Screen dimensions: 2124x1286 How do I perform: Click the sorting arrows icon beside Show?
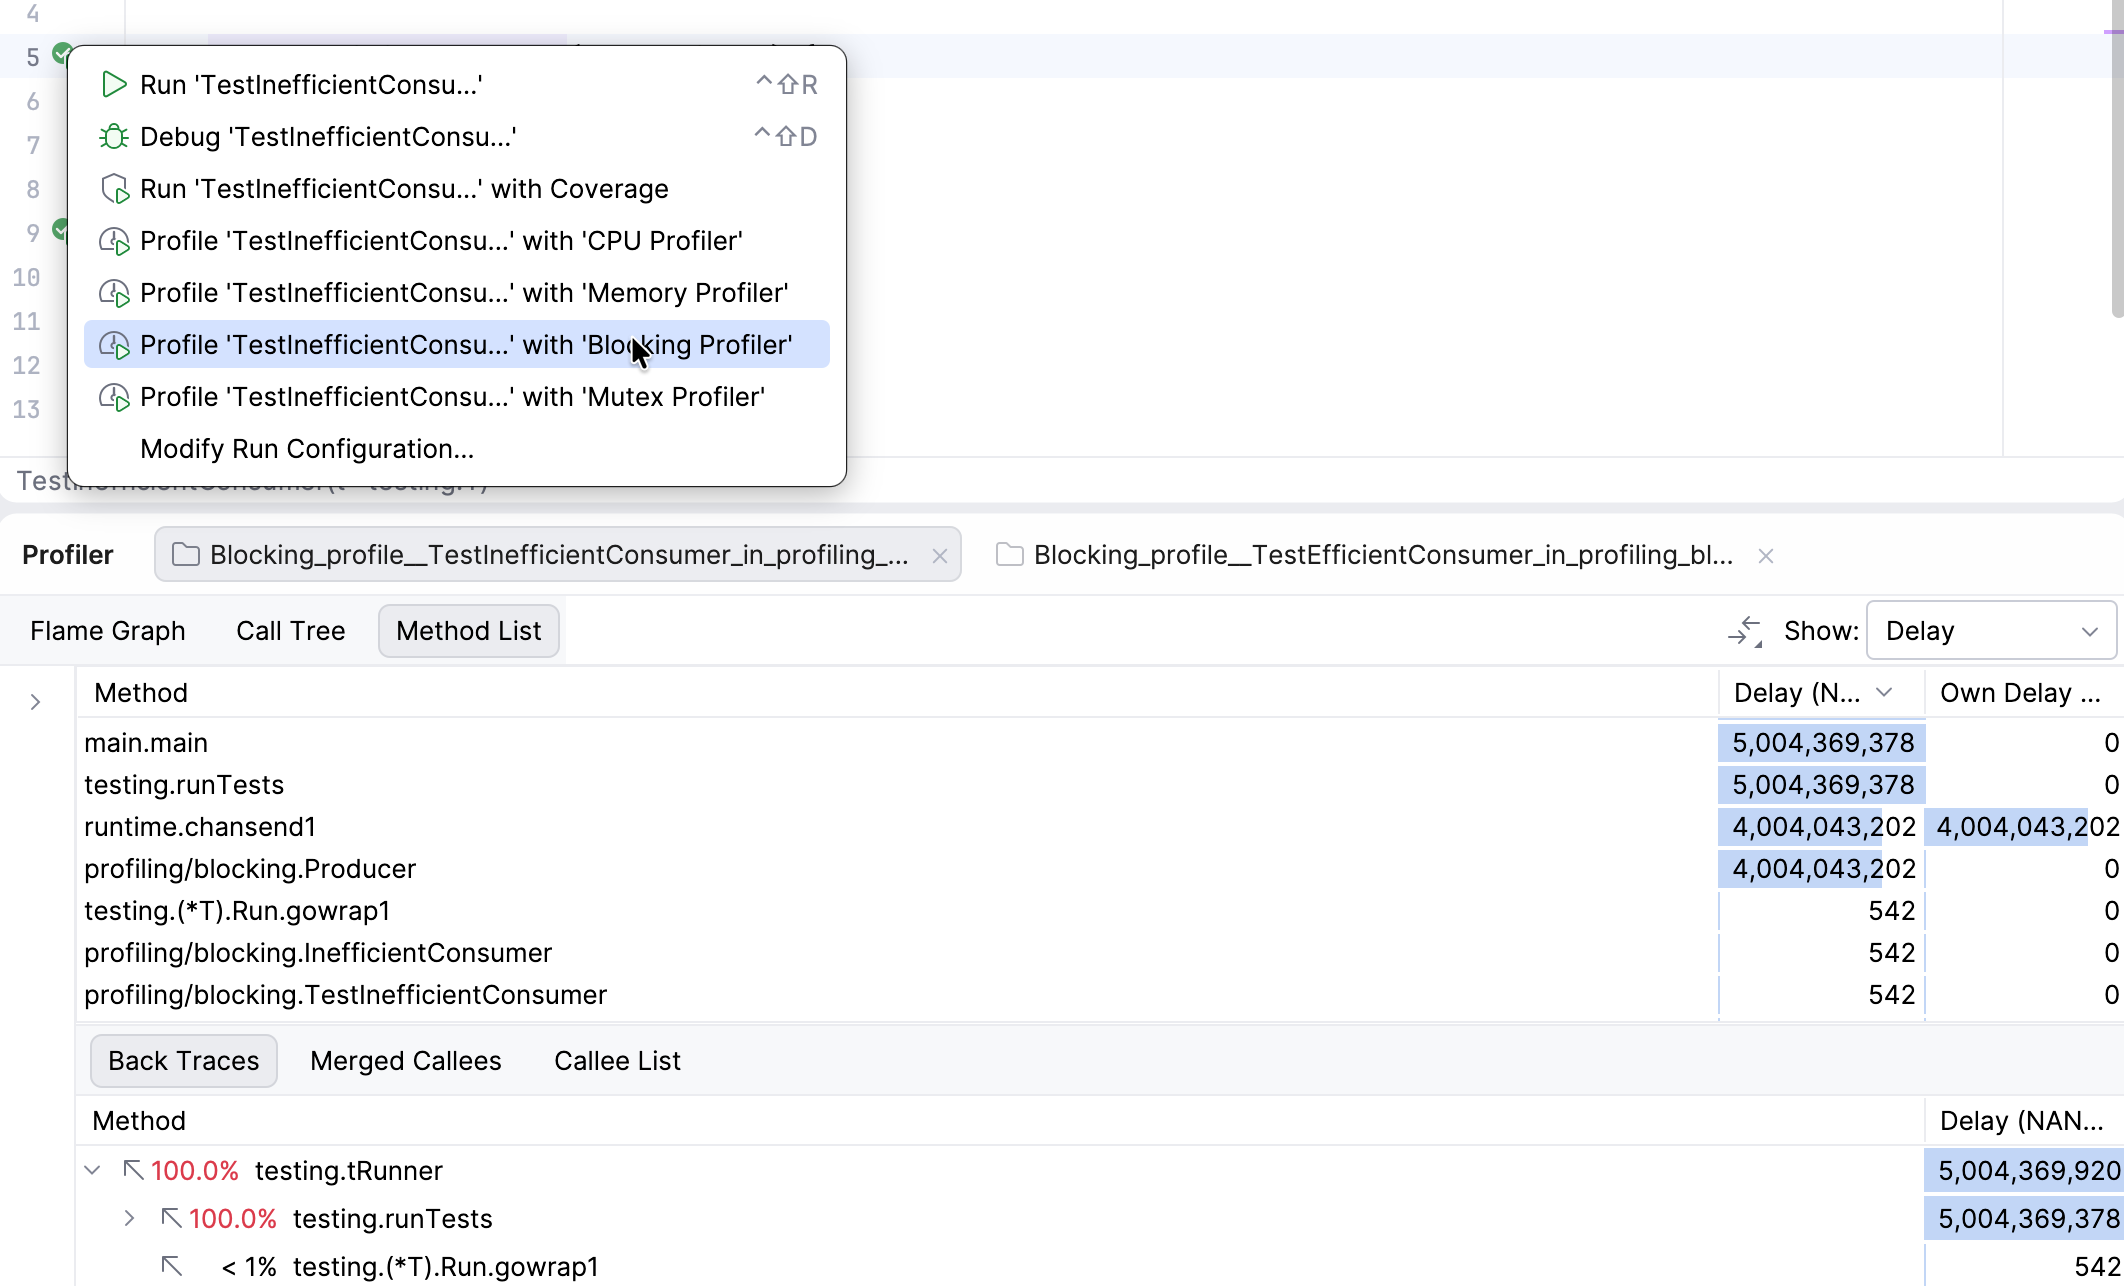pyautogui.click(x=1746, y=630)
